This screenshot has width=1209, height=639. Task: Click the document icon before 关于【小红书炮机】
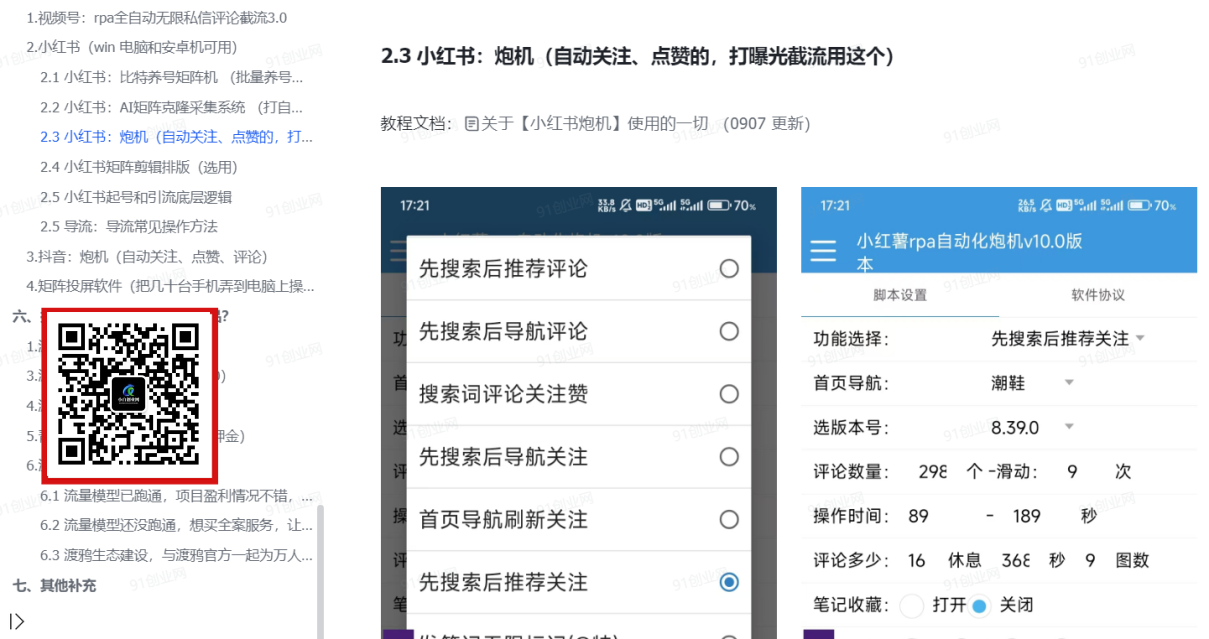click(472, 124)
